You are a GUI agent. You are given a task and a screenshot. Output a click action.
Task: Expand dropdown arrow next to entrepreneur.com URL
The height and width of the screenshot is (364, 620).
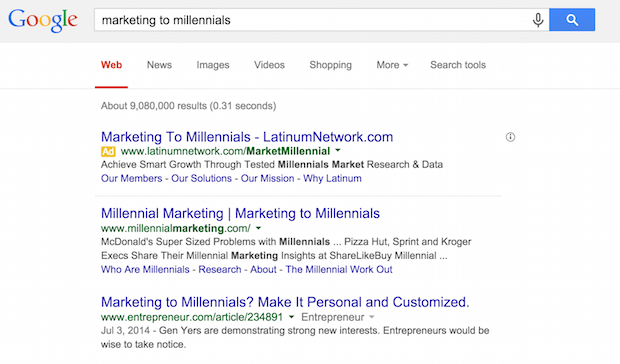[x=291, y=317]
